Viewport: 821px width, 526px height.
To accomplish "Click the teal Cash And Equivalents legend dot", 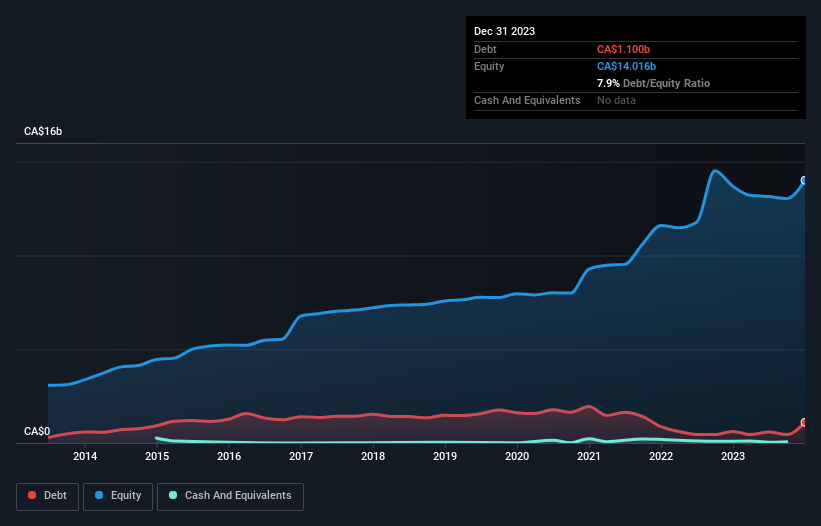I will tap(173, 495).
